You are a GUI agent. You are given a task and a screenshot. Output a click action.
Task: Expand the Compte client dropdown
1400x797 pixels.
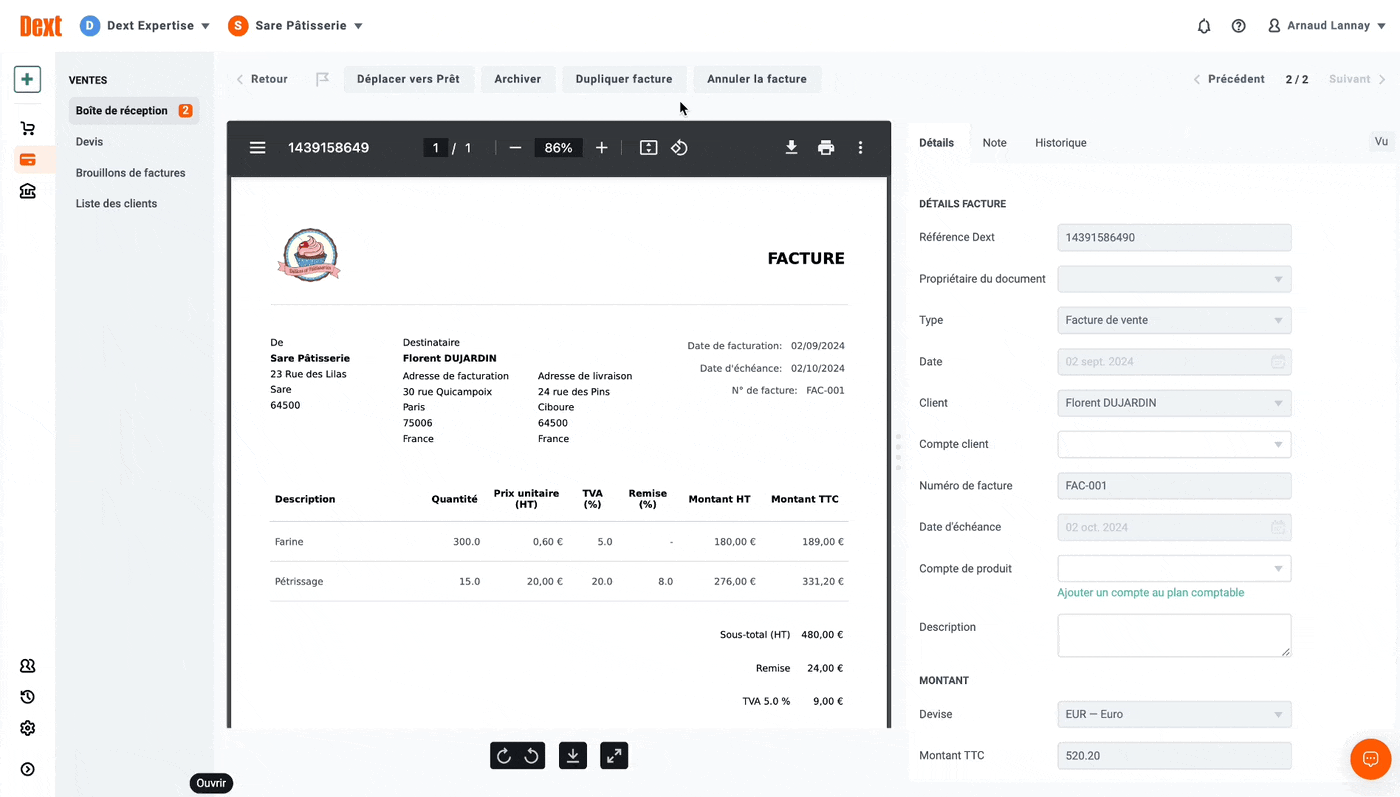tap(1174, 444)
